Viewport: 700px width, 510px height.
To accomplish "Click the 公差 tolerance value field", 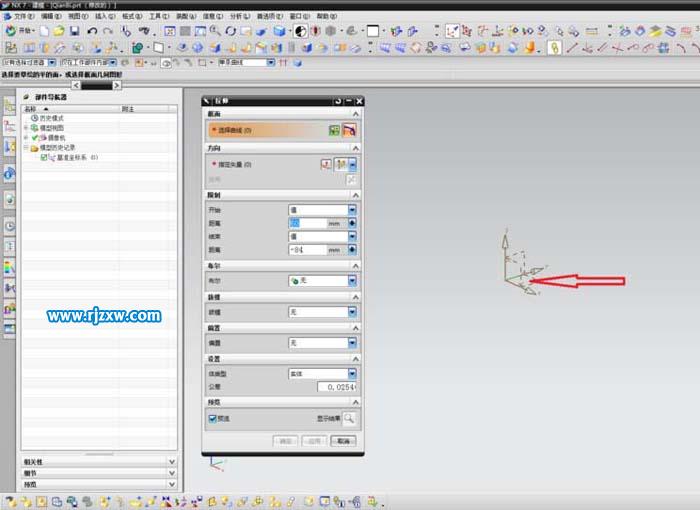I will [x=335, y=387].
